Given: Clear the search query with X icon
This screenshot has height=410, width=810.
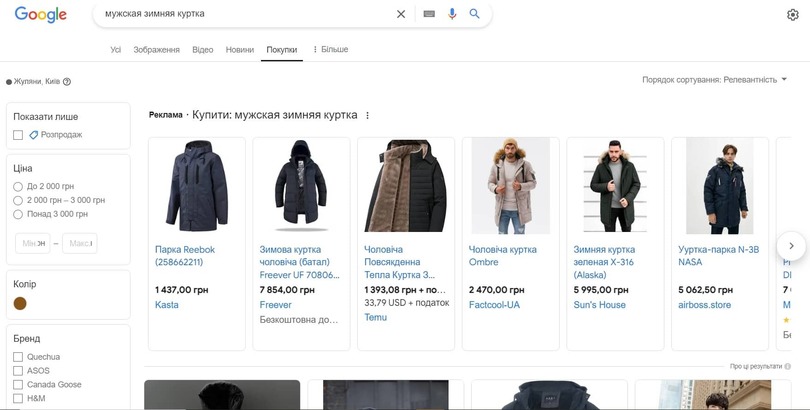Looking at the screenshot, I should [x=401, y=14].
